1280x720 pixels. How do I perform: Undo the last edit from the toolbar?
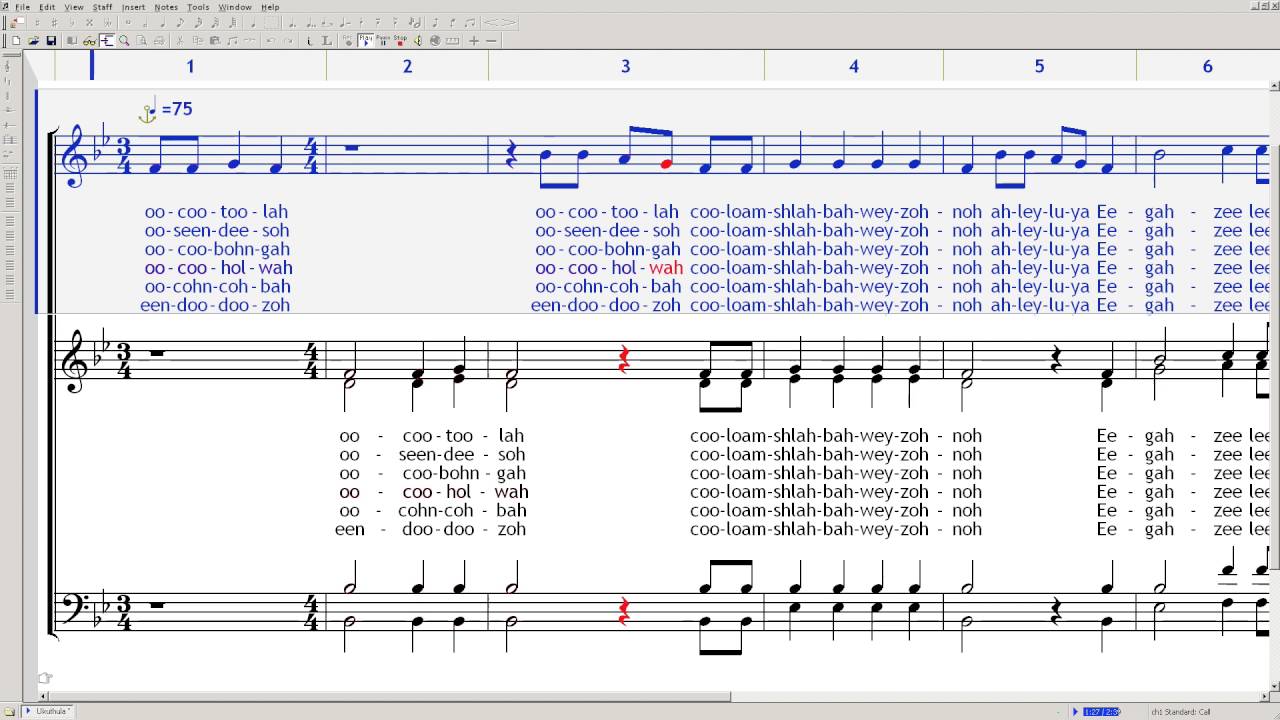click(x=270, y=41)
